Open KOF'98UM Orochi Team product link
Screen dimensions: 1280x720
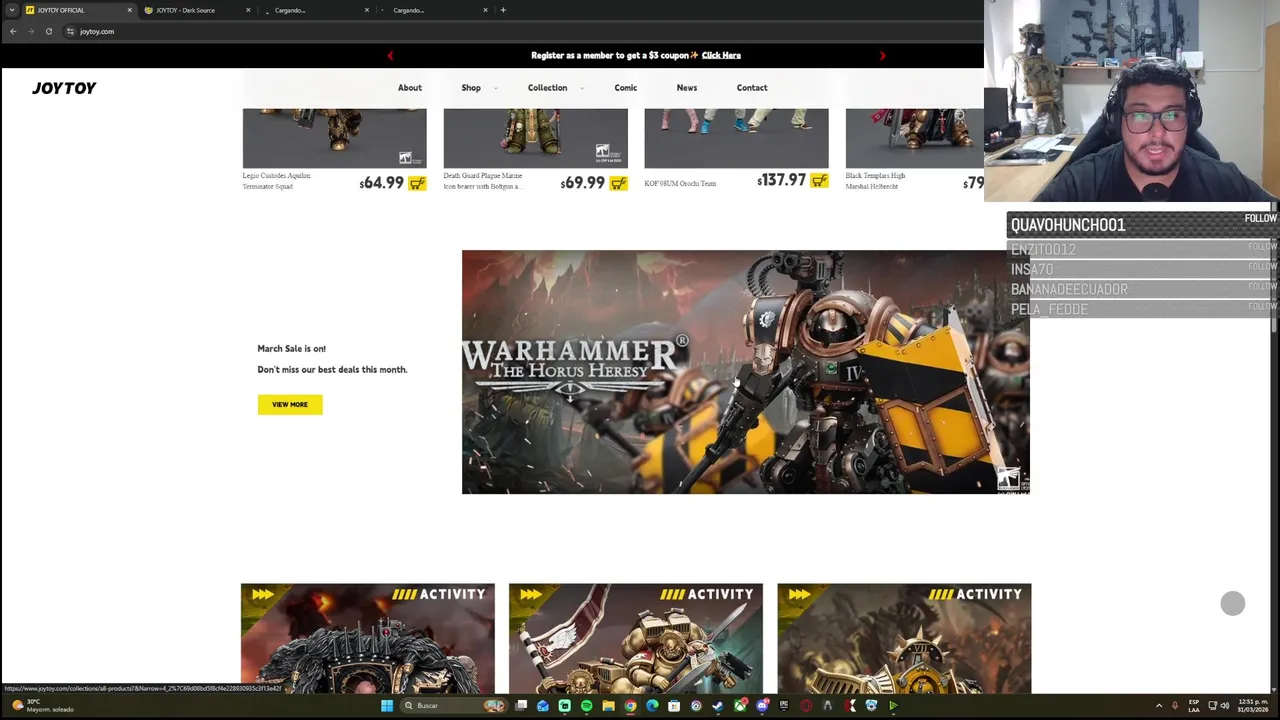[x=680, y=184]
